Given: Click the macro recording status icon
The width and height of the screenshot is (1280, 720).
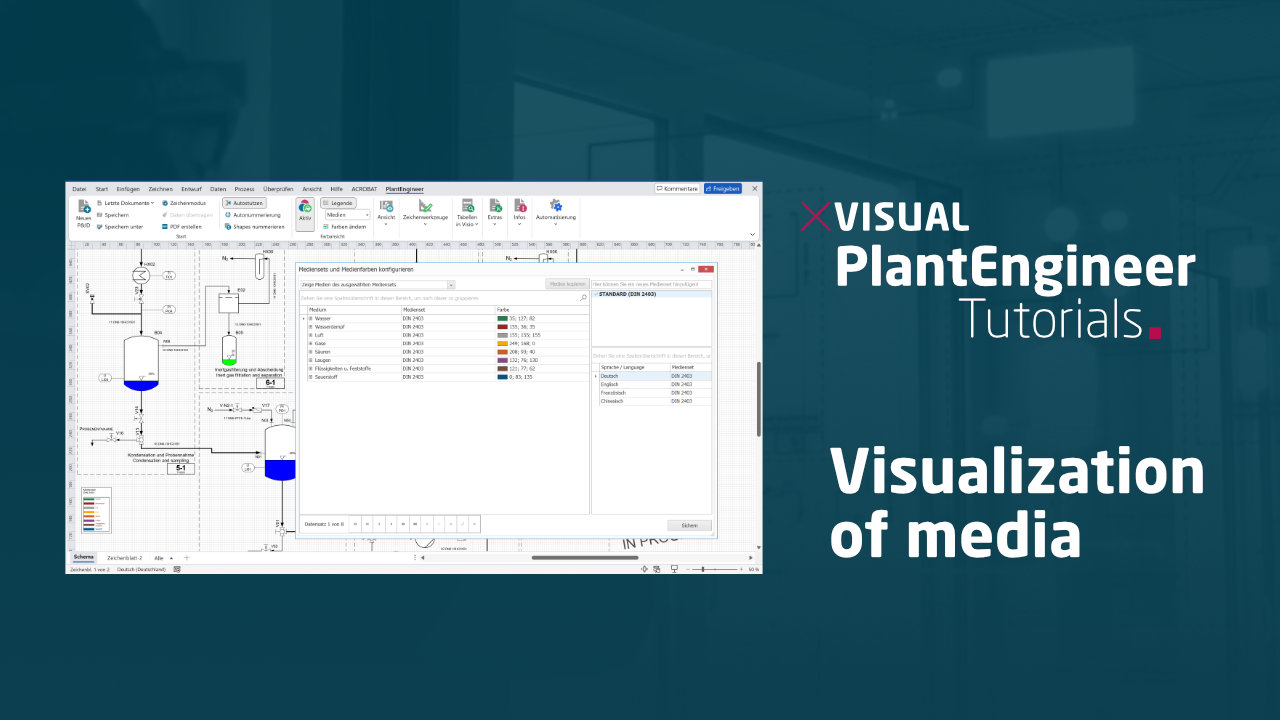Looking at the screenshot, I should [x=177, y=568].
